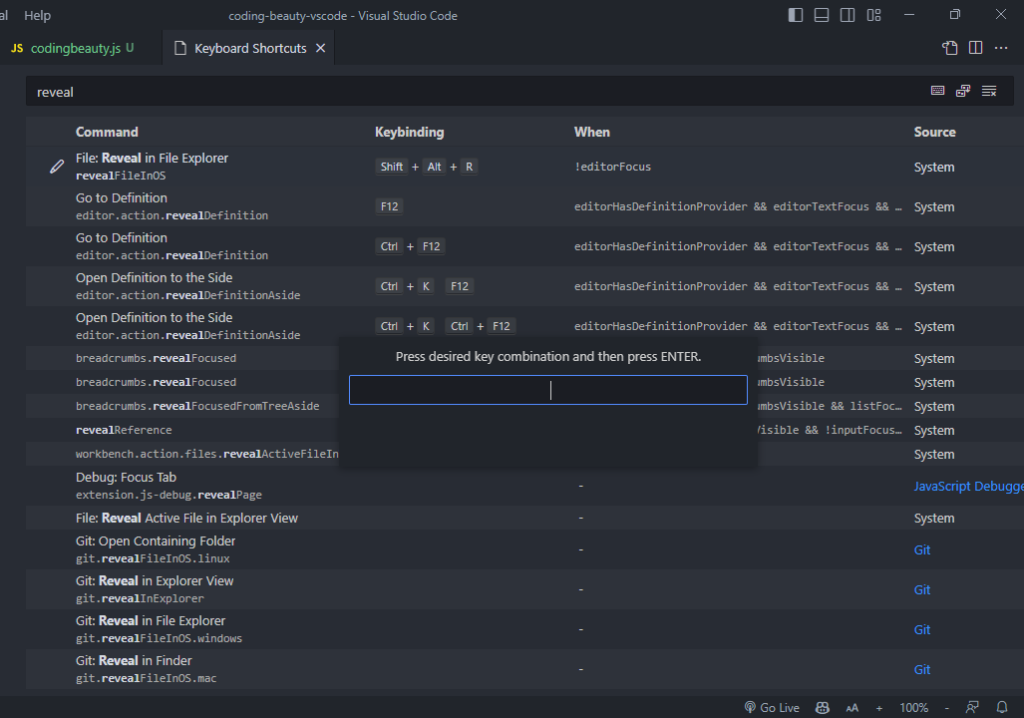
Task: Clear the keybindings search input icon
Action: [x=989, y=91]
